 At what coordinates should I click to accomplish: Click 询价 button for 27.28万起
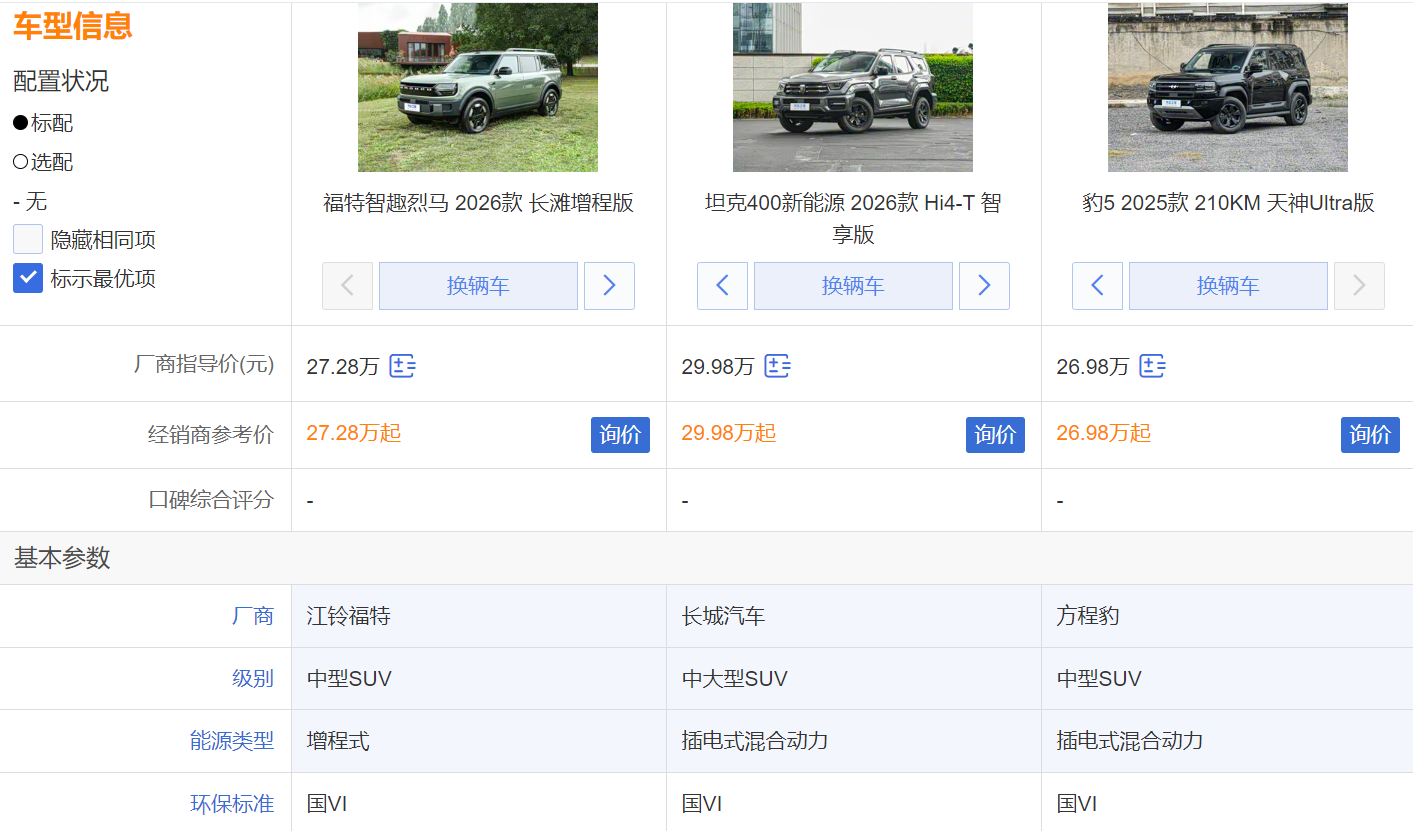[620, 435]
